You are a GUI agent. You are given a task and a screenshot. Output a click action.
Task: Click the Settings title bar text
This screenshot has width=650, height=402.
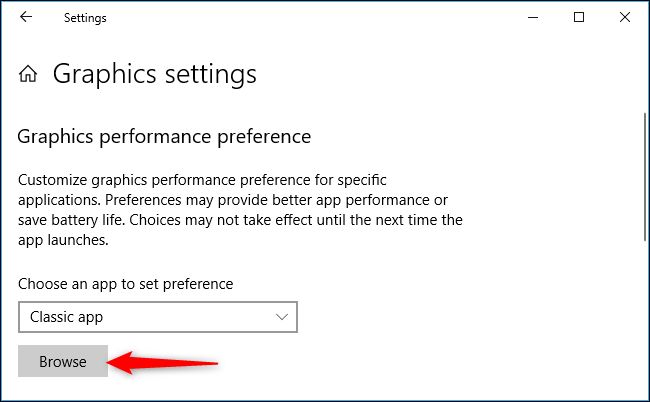[85, 18]
